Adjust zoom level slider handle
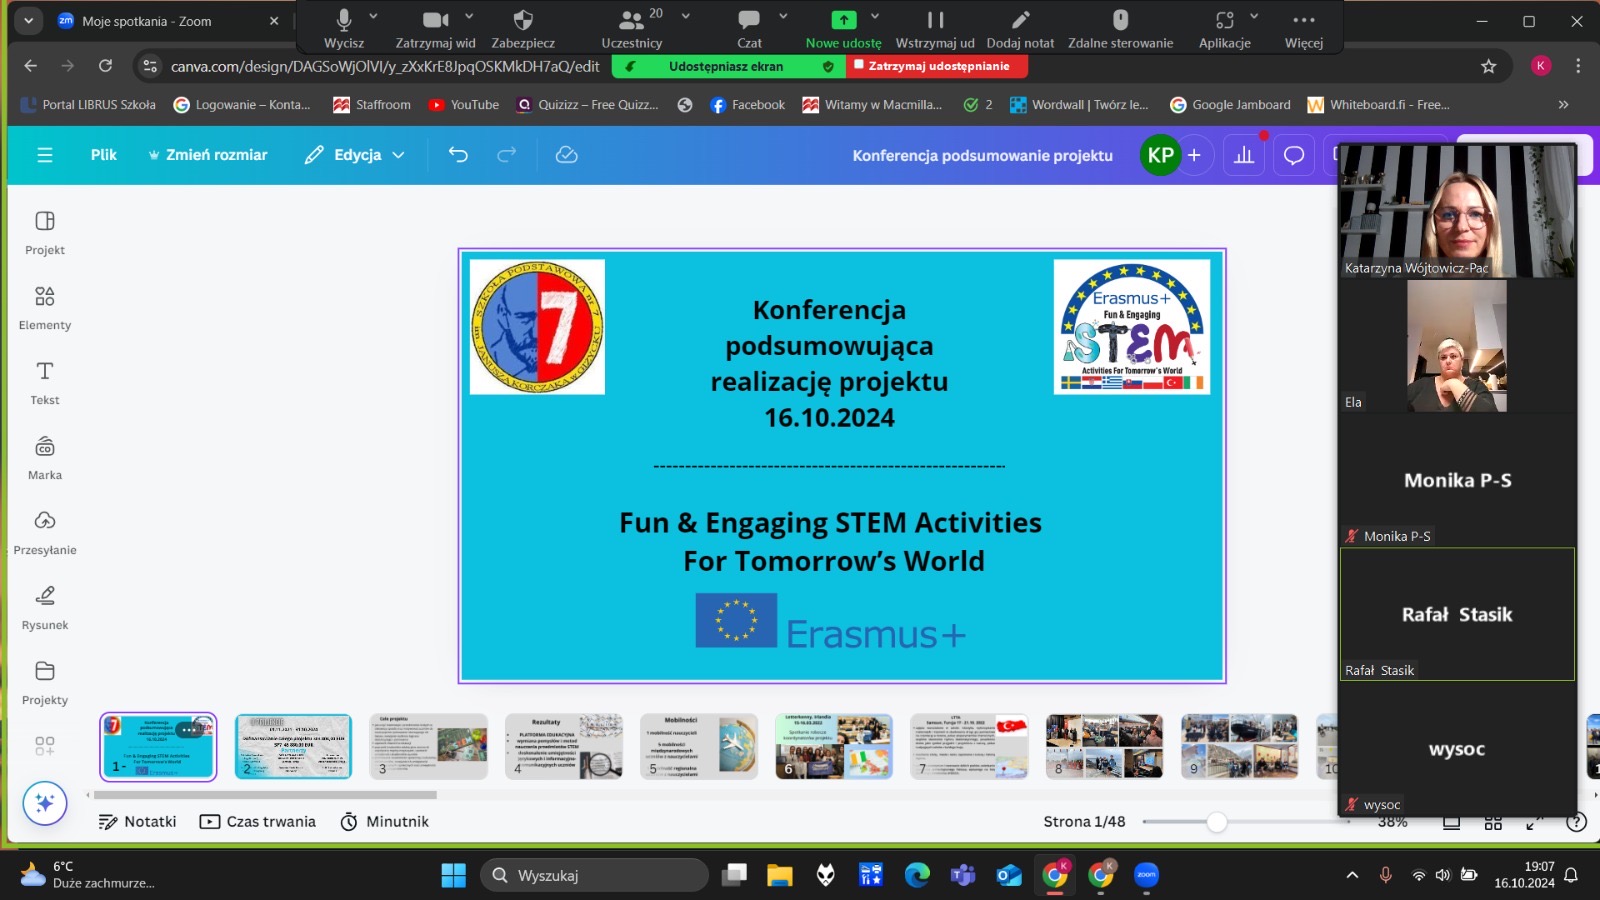This screenshot has width=1600, height=900. [1216, 822]
